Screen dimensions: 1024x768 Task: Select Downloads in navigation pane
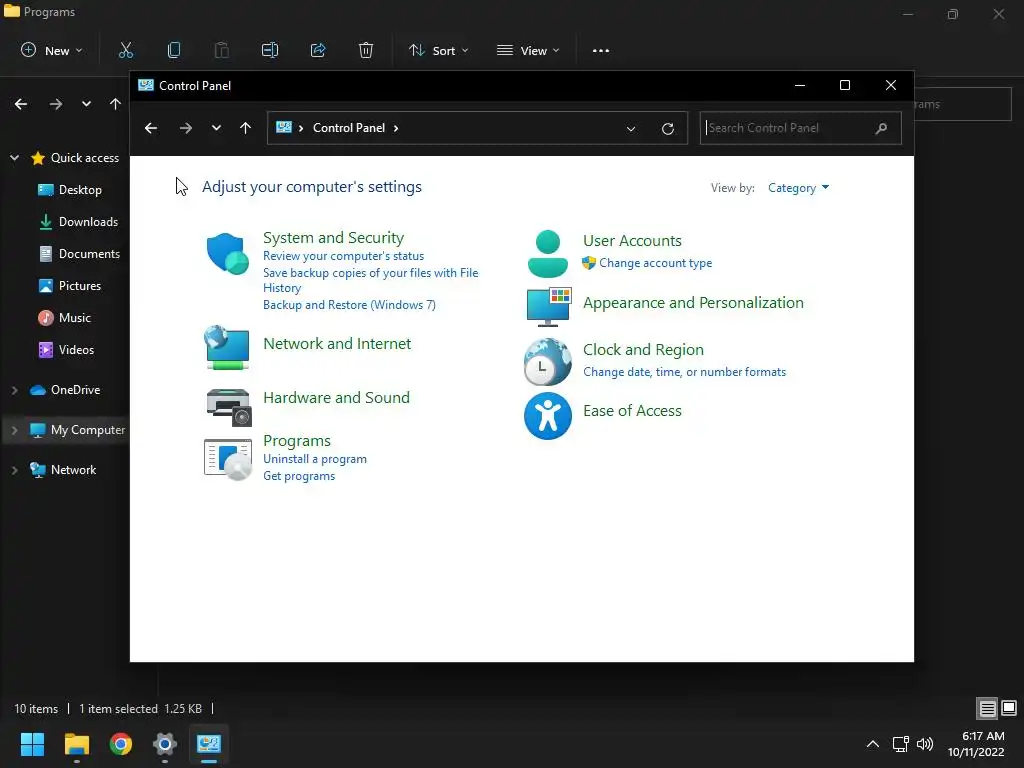coord(78,222)
